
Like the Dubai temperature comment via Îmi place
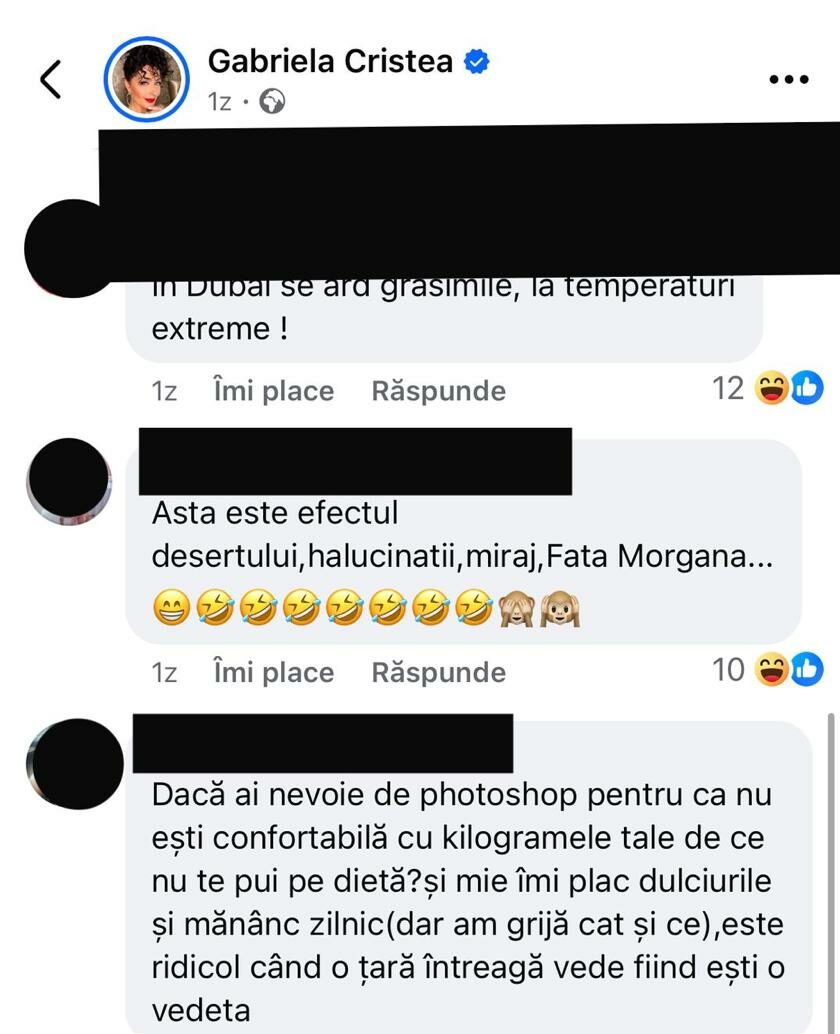[x=274, y=390]
